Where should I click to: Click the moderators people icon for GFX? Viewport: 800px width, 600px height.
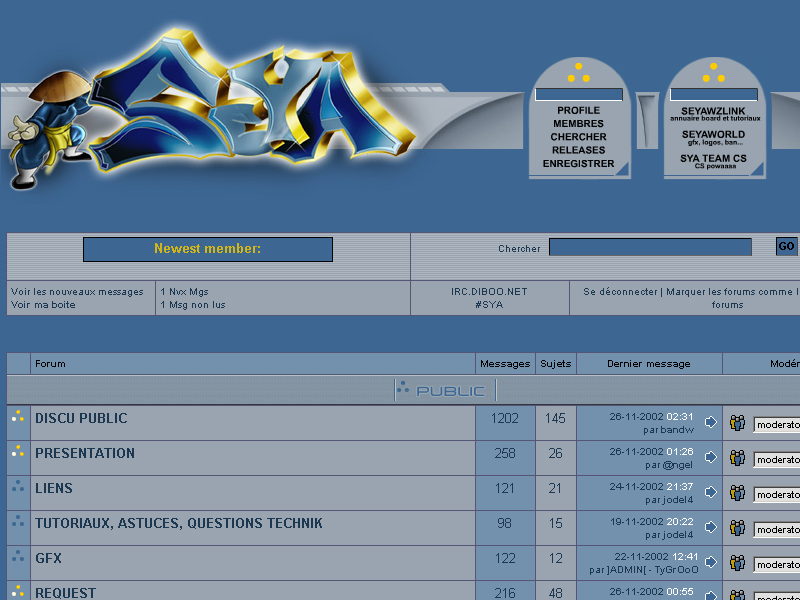point(738,563)
